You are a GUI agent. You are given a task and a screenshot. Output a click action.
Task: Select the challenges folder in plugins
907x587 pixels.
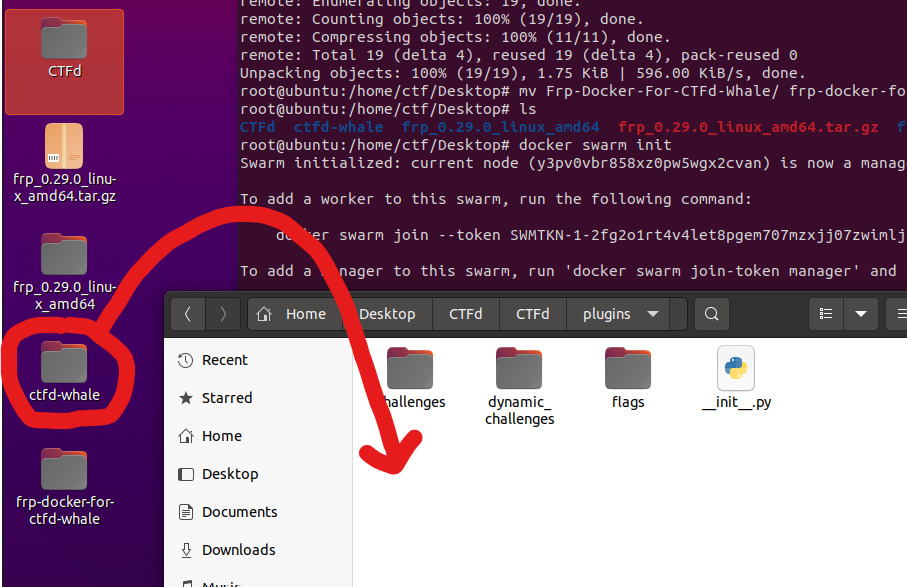click(410, 378)
